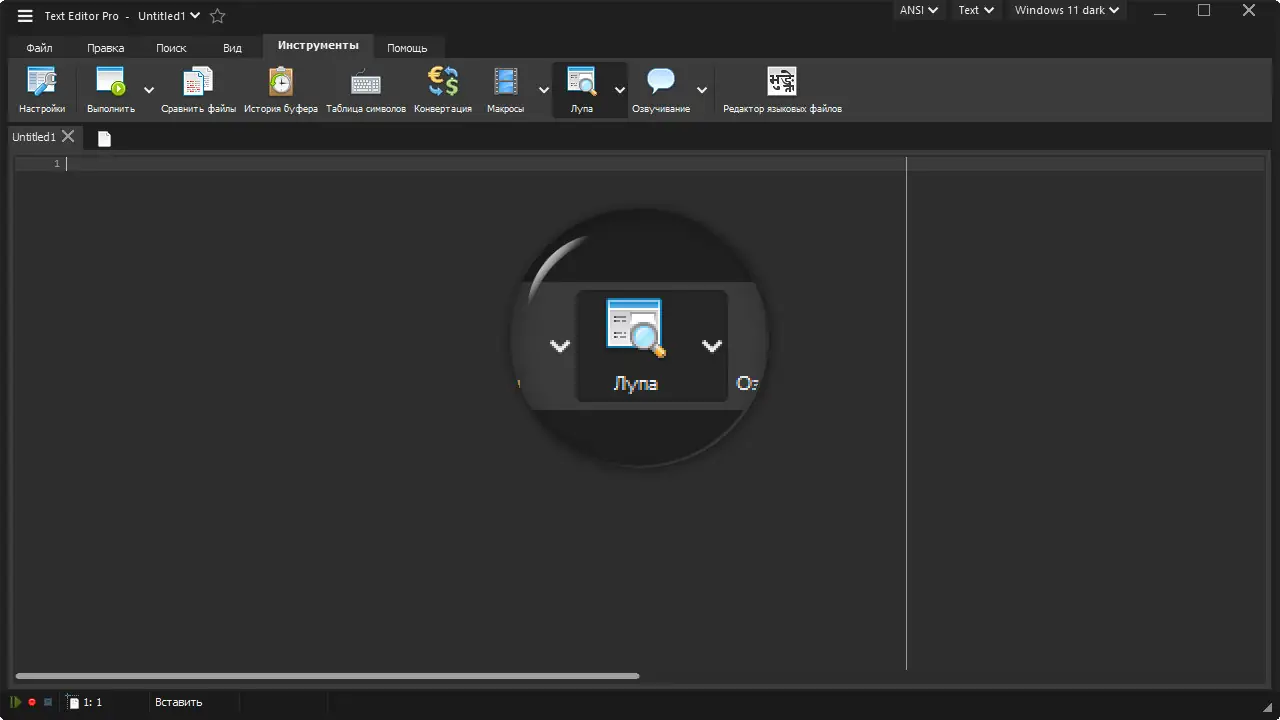Screen dimensions: 1280x720
Task: Stop macro using status bar square button
Action: pyautogui.click(x=47, y=702)
